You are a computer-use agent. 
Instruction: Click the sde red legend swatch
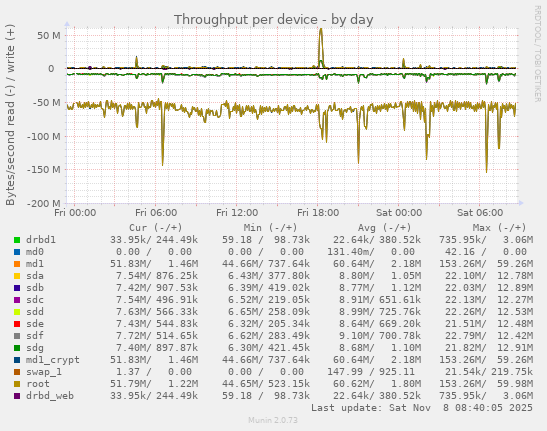pos(17,324)
